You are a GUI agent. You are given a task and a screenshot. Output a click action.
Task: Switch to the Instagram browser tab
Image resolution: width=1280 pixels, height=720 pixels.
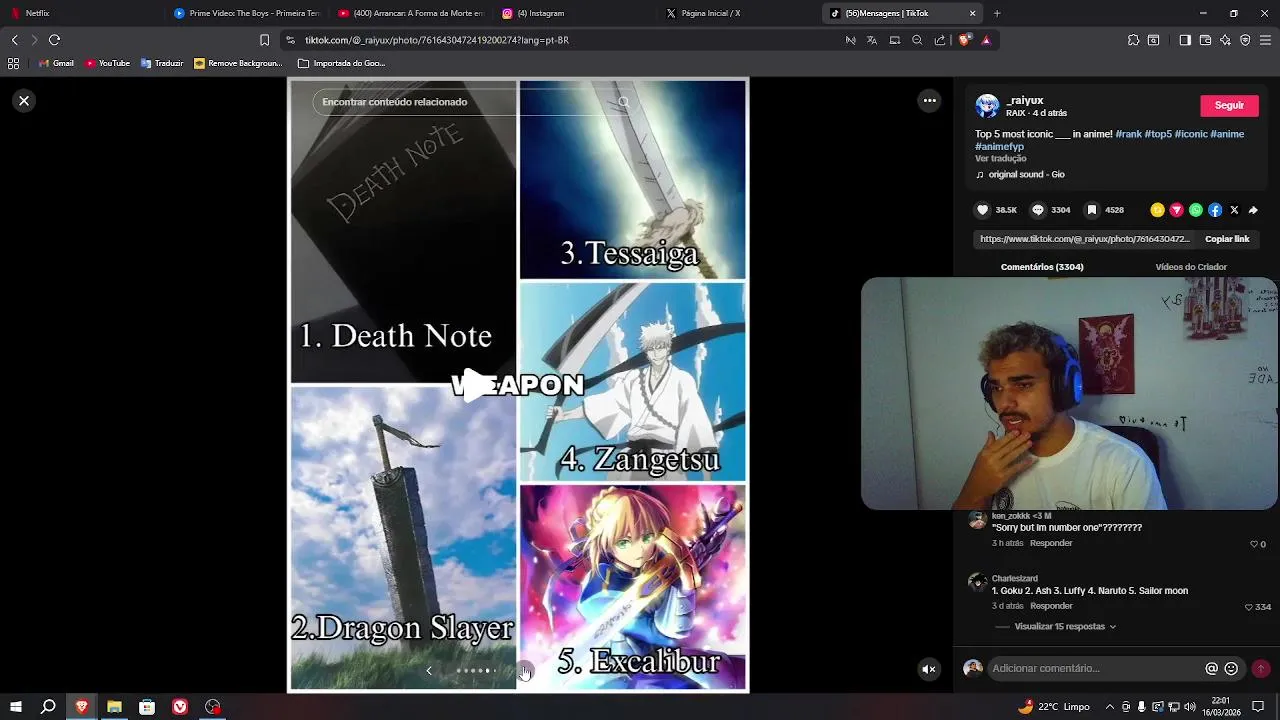tap(575, 13)
